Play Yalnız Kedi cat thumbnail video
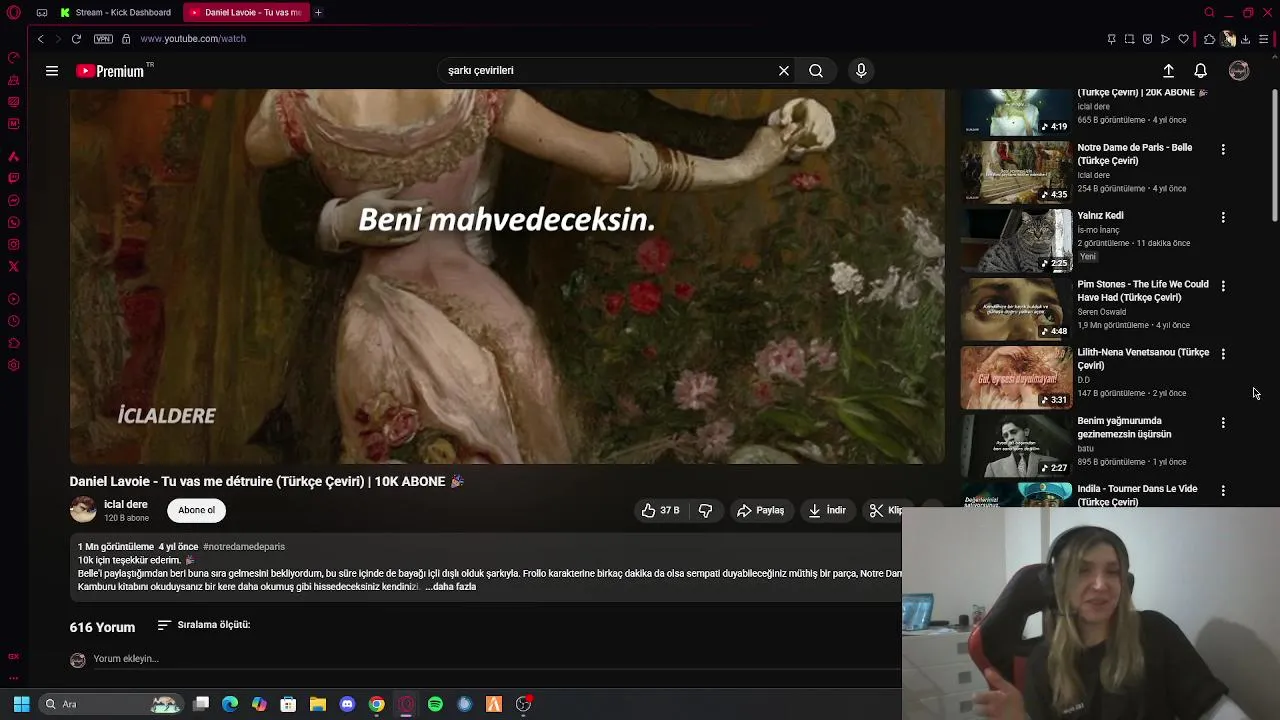 point(1016,241)
